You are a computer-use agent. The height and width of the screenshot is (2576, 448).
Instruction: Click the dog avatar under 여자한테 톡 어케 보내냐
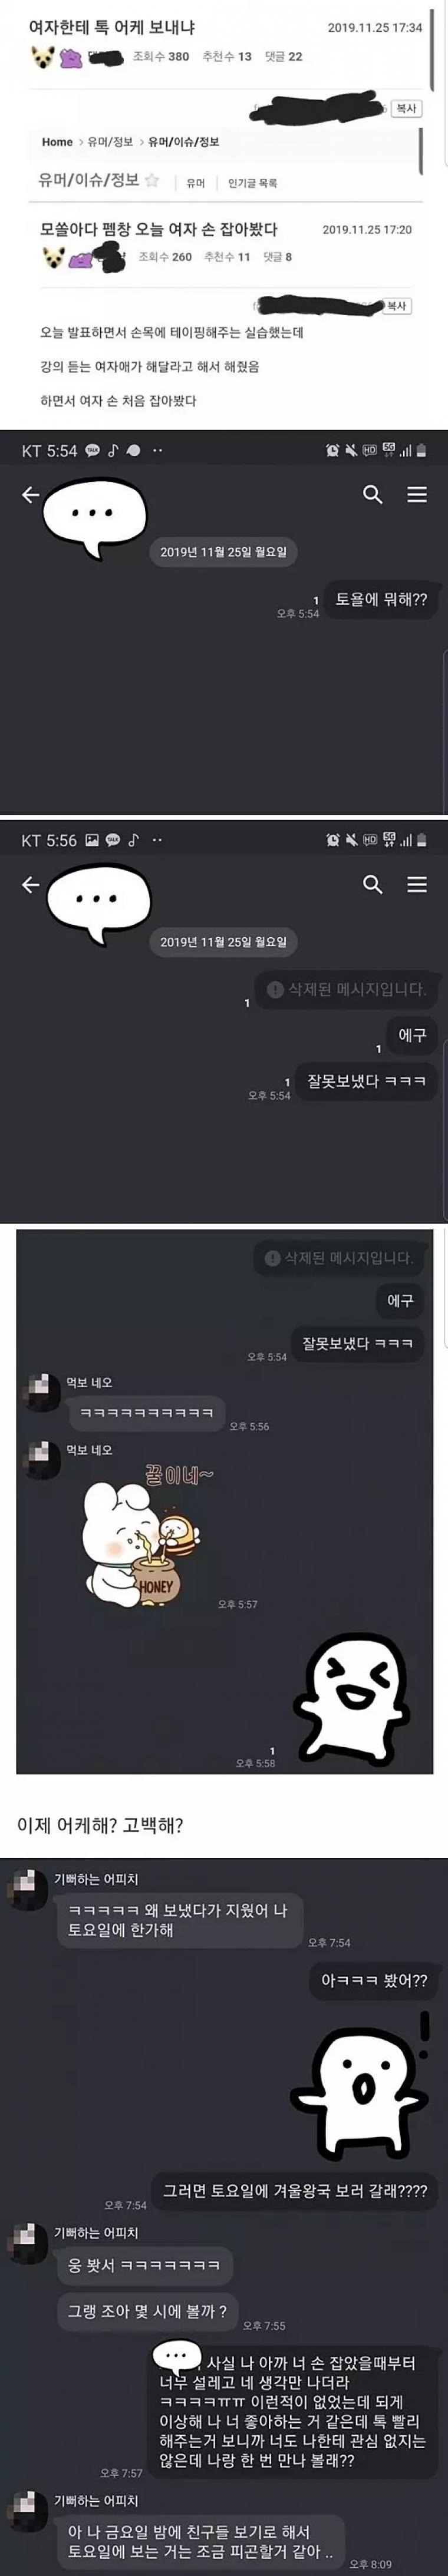pyautogui.click(x=42, y=57)
